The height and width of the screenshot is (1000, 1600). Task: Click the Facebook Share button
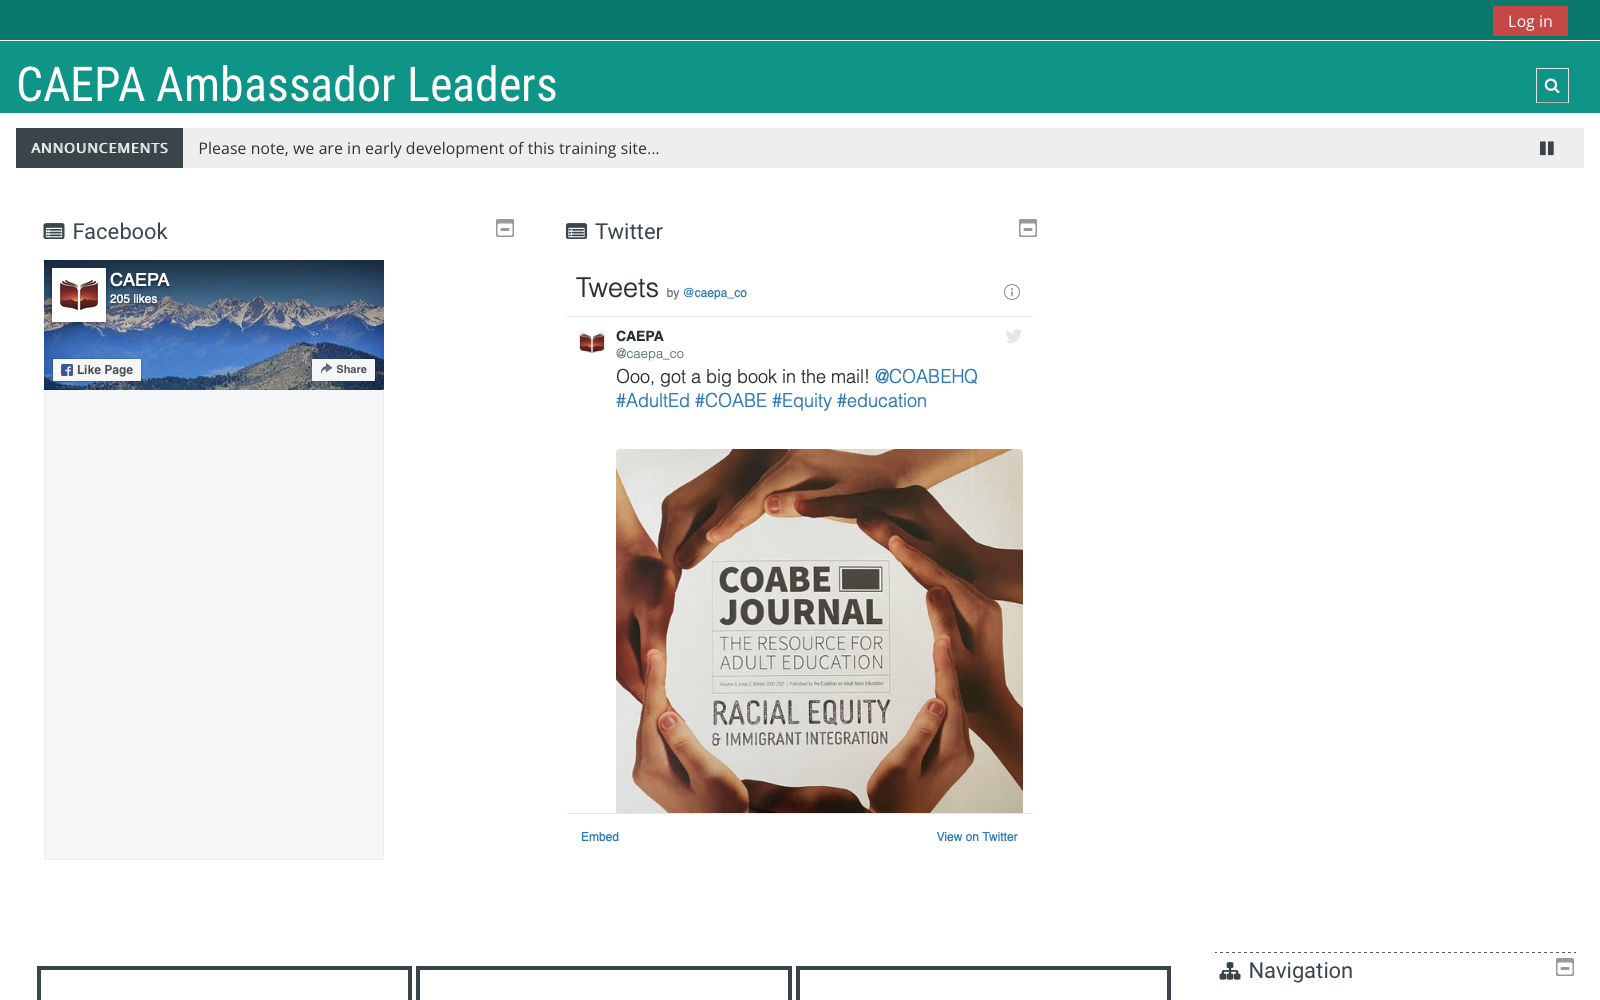click(344, 369)
